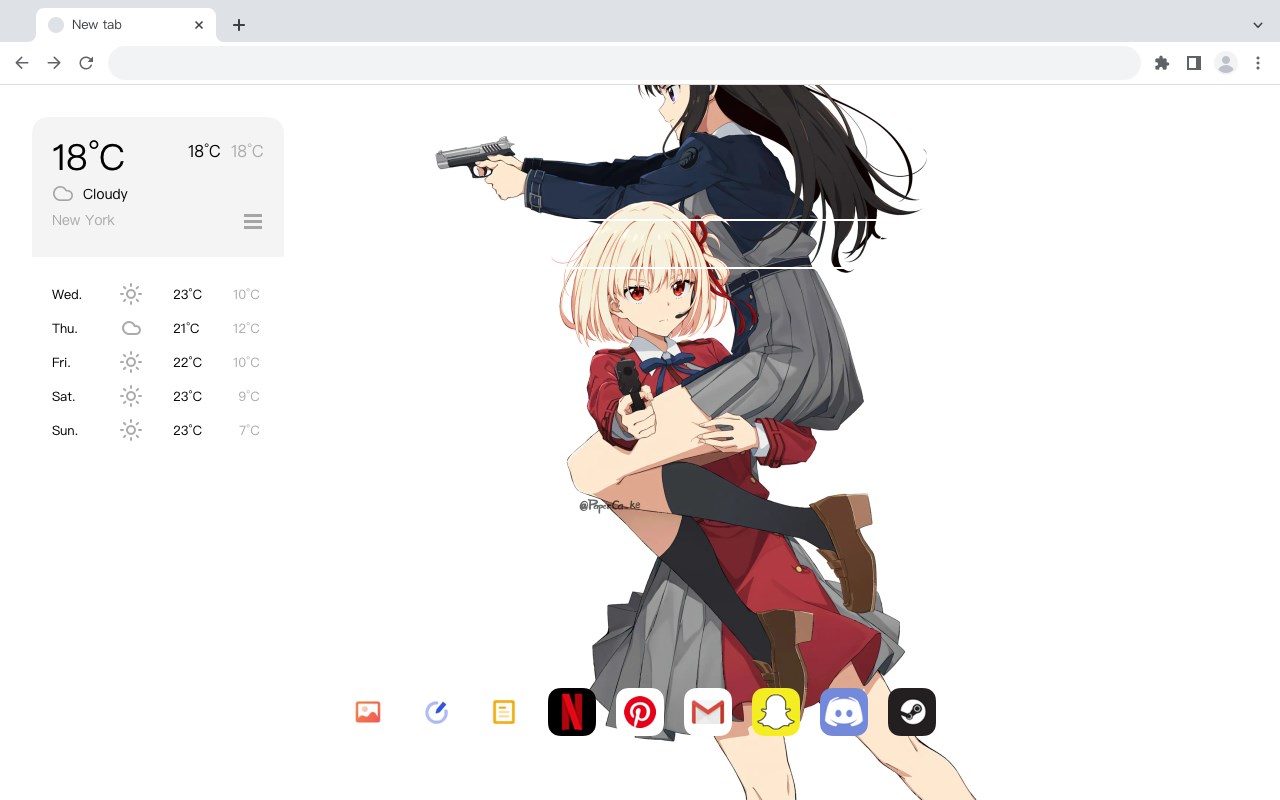
Task: Click the Wed. forecast day label
Action: coord(67,294)
